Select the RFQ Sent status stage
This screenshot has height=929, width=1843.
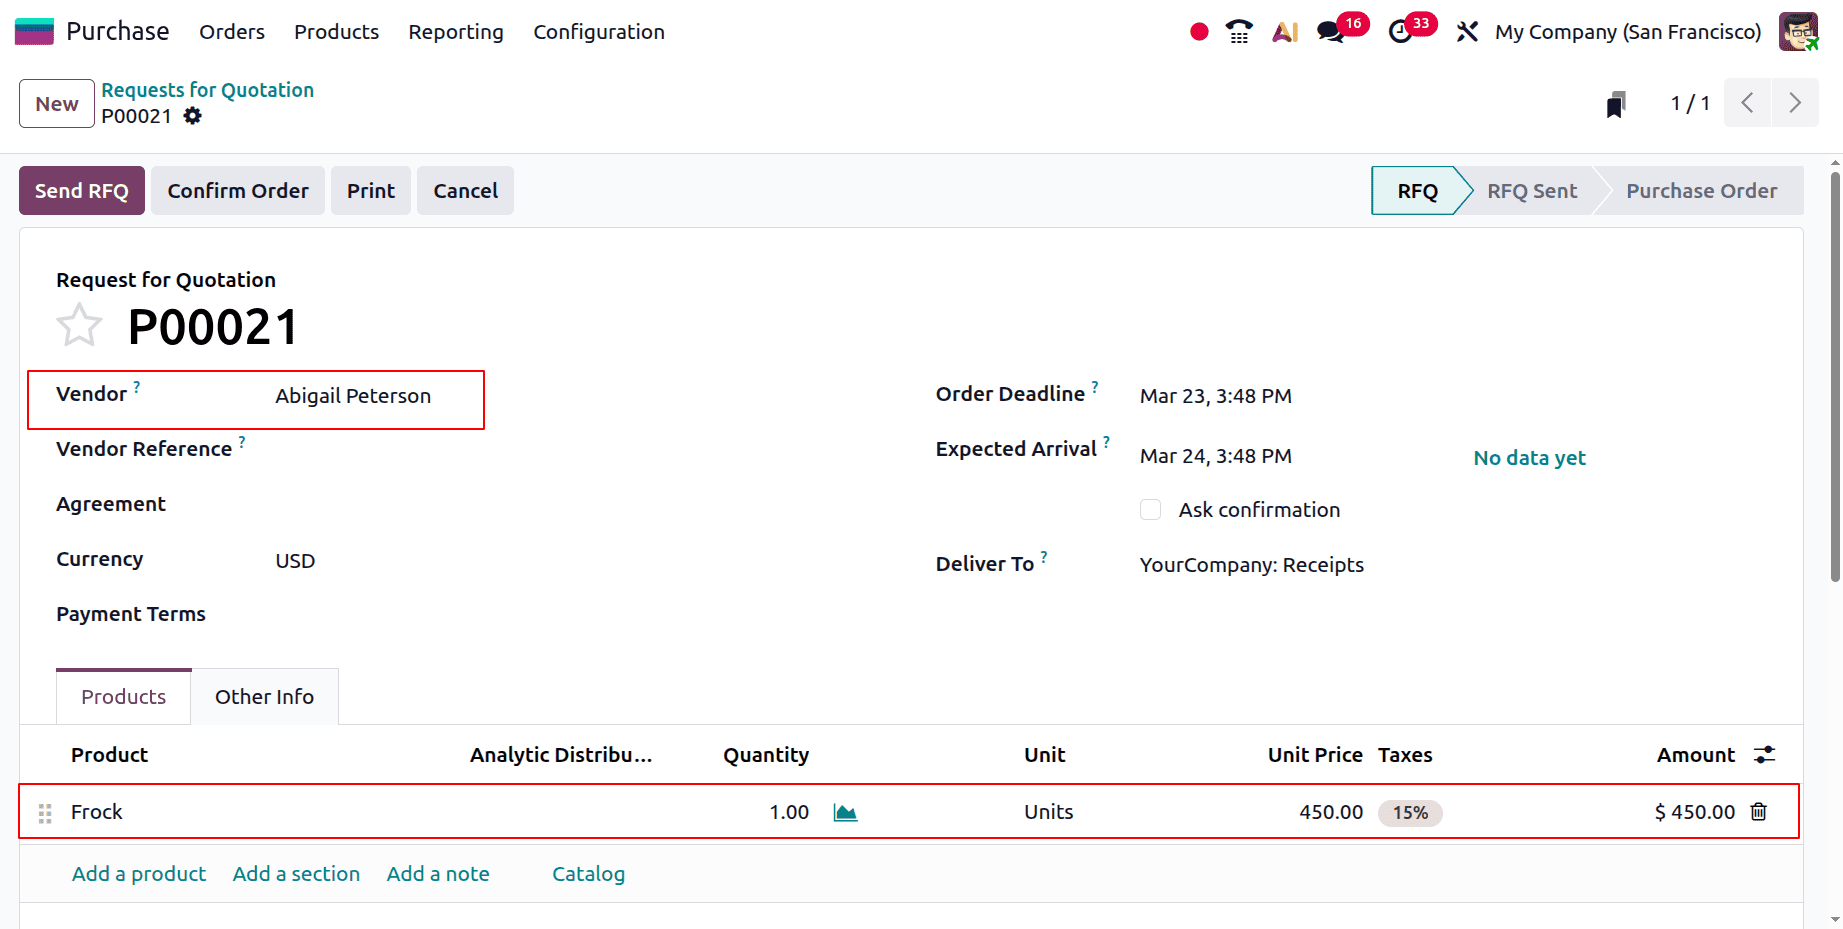pyautogui.click(x=1532, y=191)
